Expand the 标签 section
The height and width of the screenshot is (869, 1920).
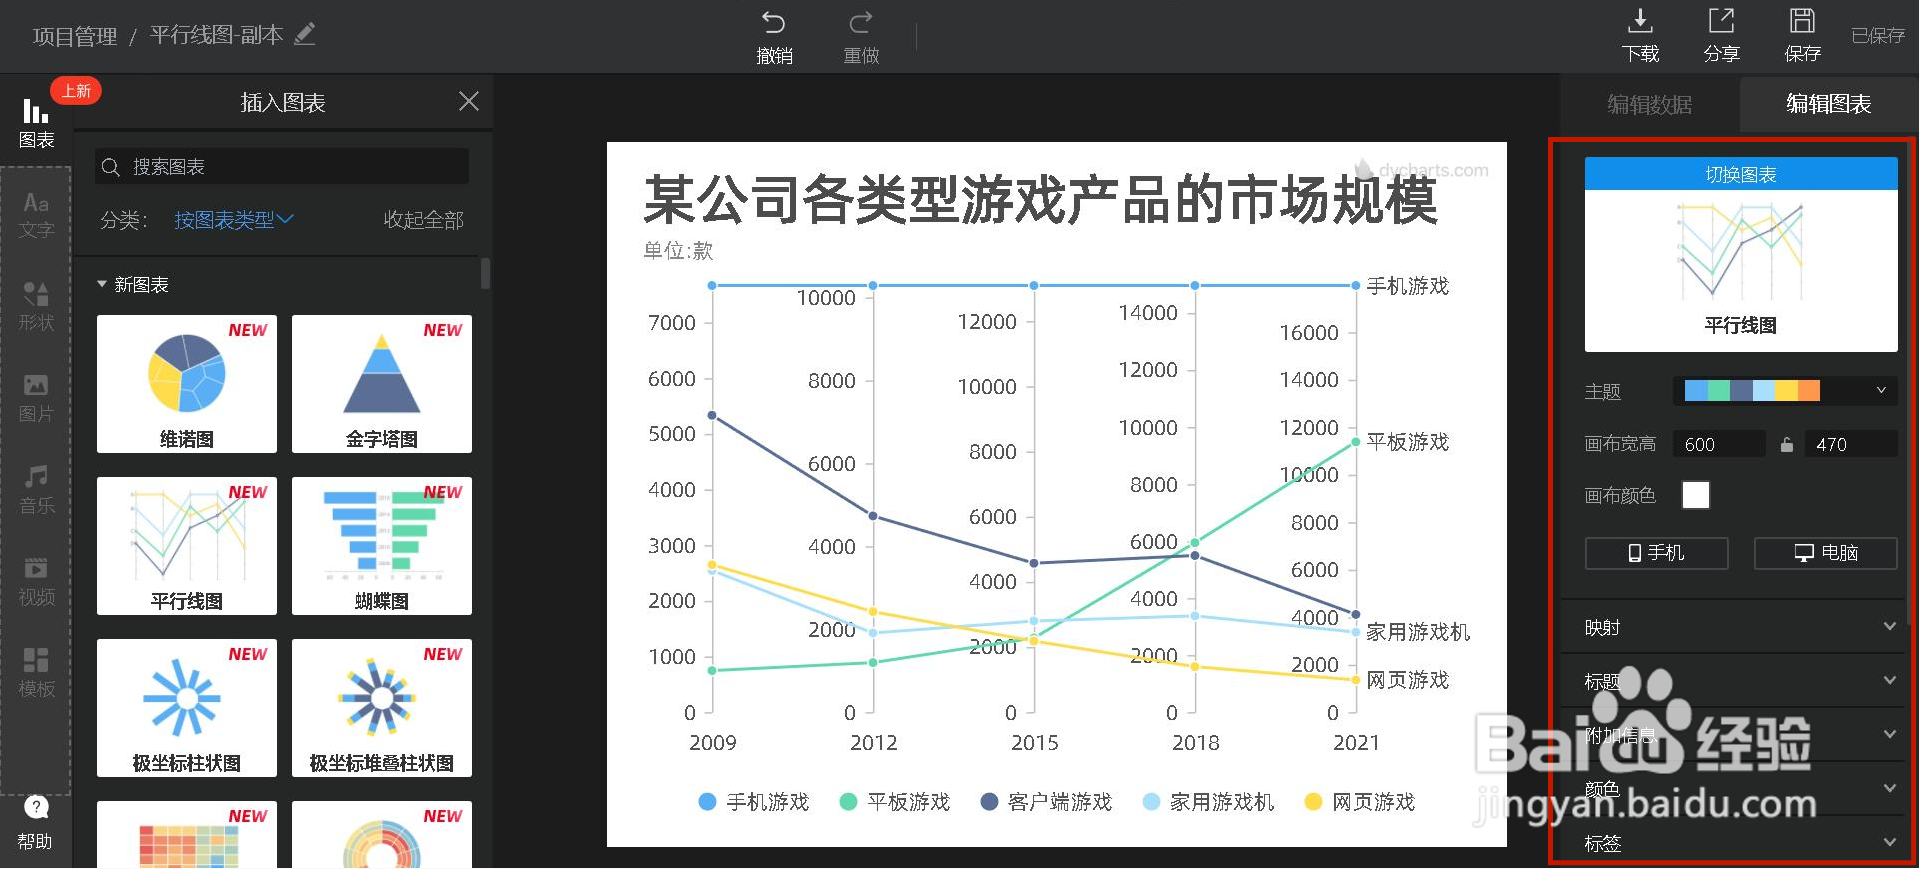[x=1739, y=843]
